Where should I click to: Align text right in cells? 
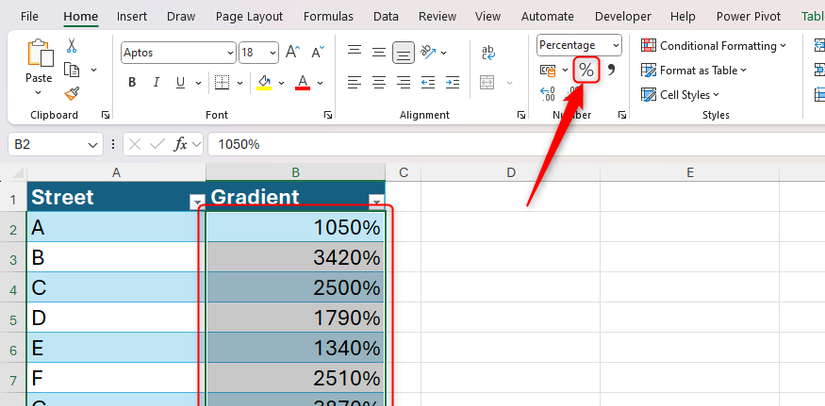[403, 83]
